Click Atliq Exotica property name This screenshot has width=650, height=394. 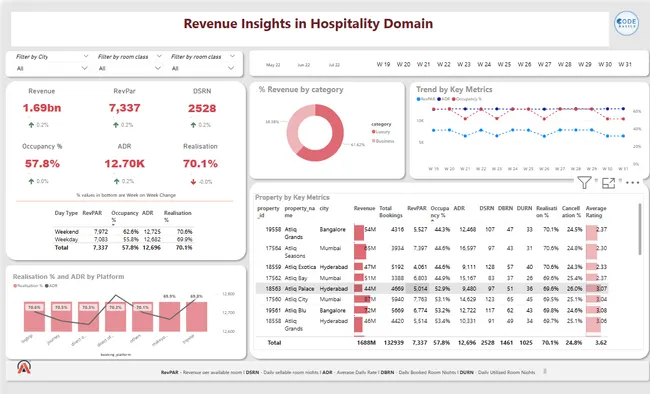[300, 267]
